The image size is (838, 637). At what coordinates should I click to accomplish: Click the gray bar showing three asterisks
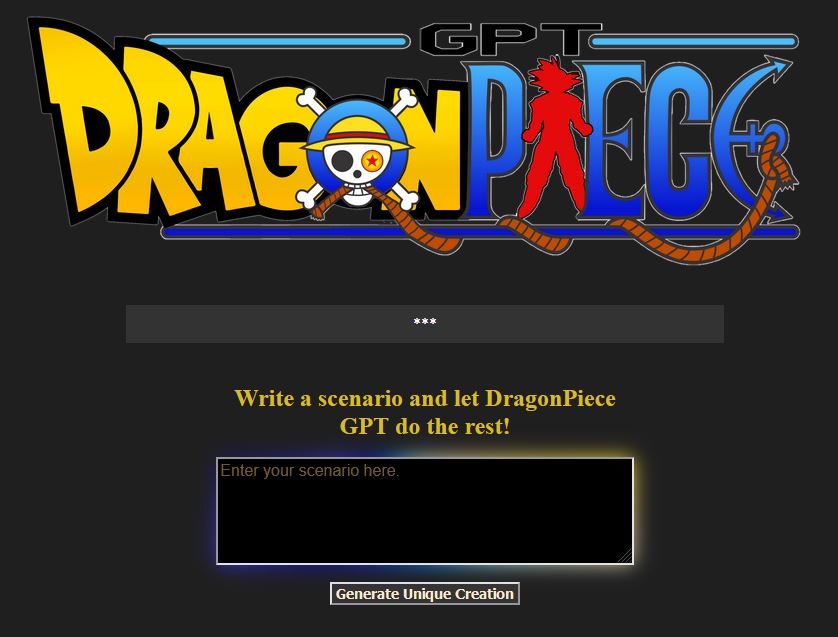point(425,324)
